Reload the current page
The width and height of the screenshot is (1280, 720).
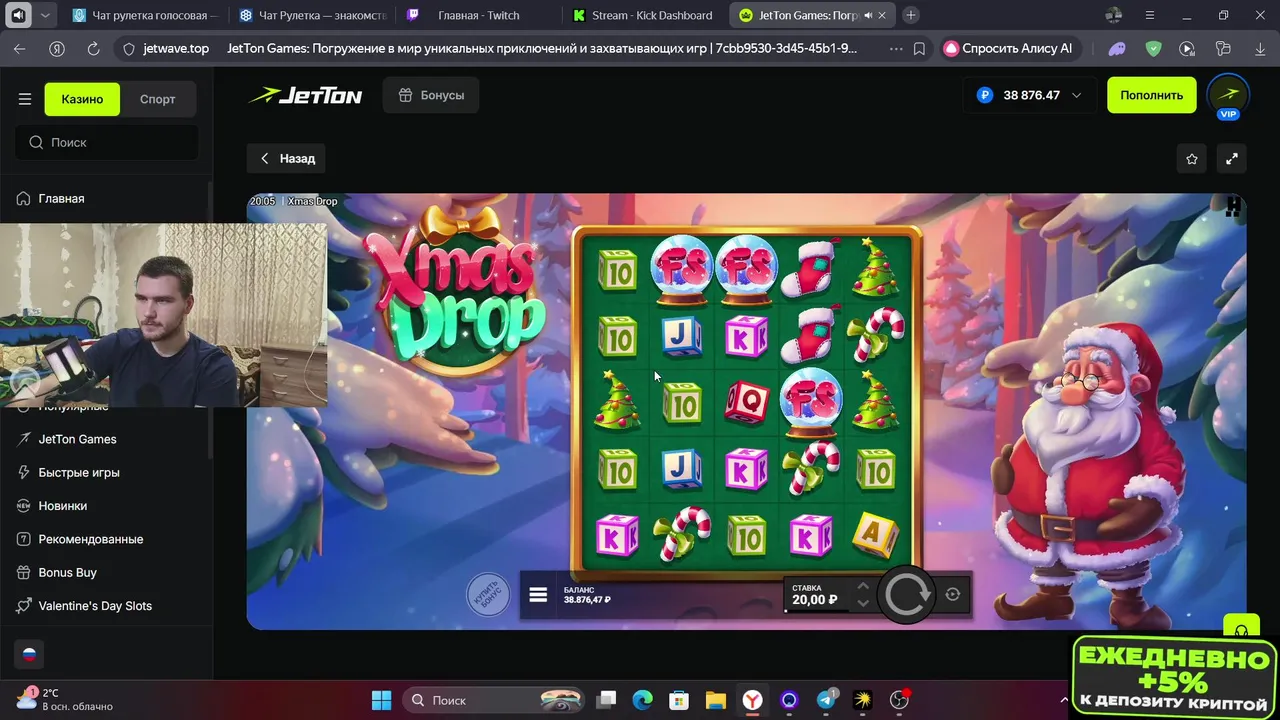[93, 48]
